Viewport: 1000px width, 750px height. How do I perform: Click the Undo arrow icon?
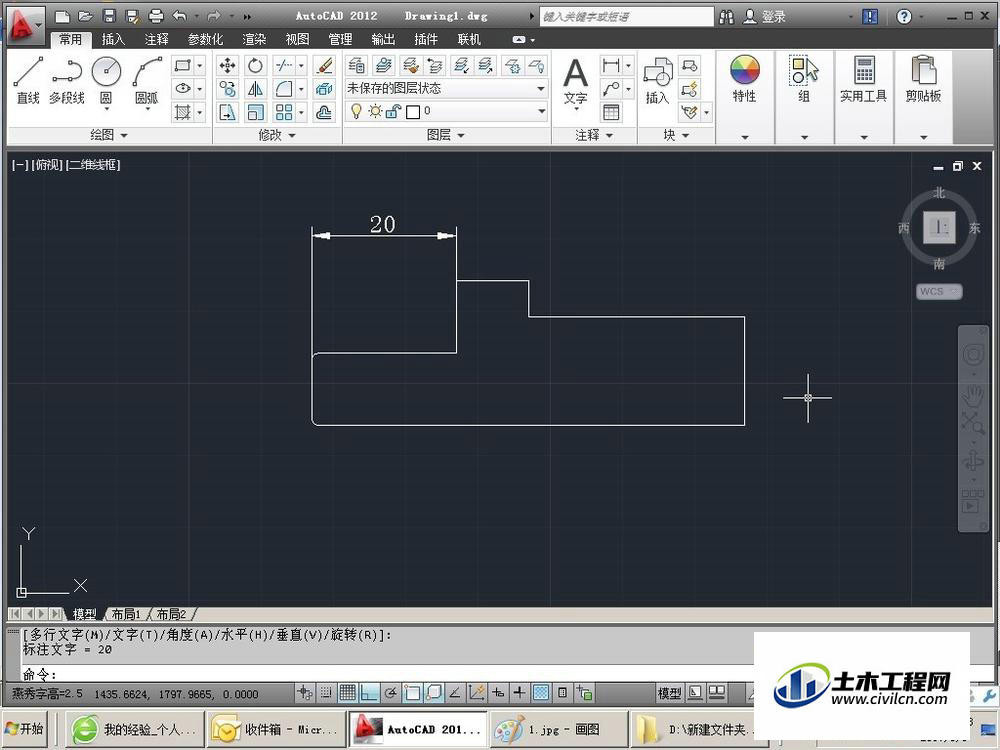[x=180, y=16]
